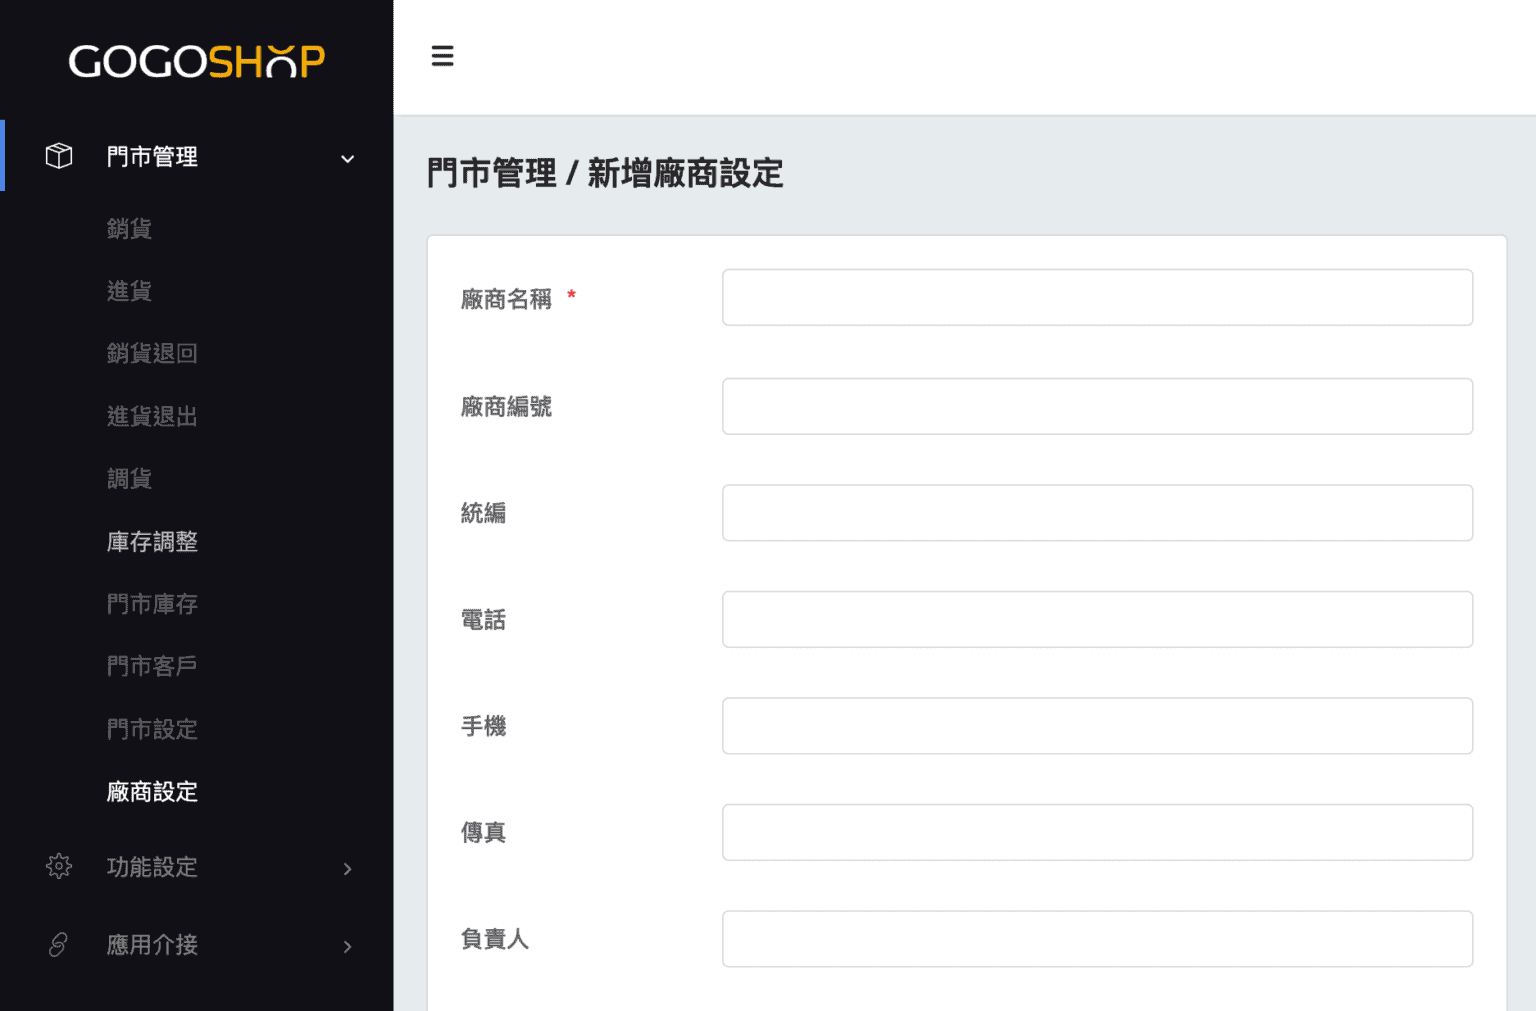This screenshot has height=1011, width=1536.
Task: Click the hamburger menu icon
Action: 443,56
